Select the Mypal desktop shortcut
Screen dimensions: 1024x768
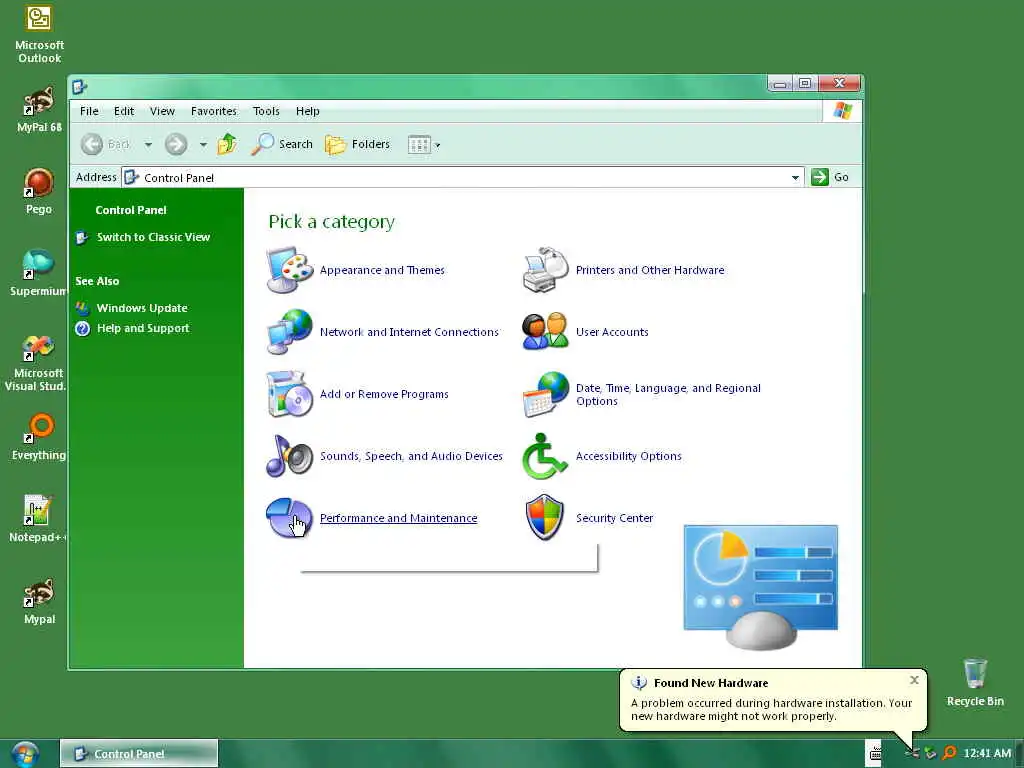pos(39,601)
